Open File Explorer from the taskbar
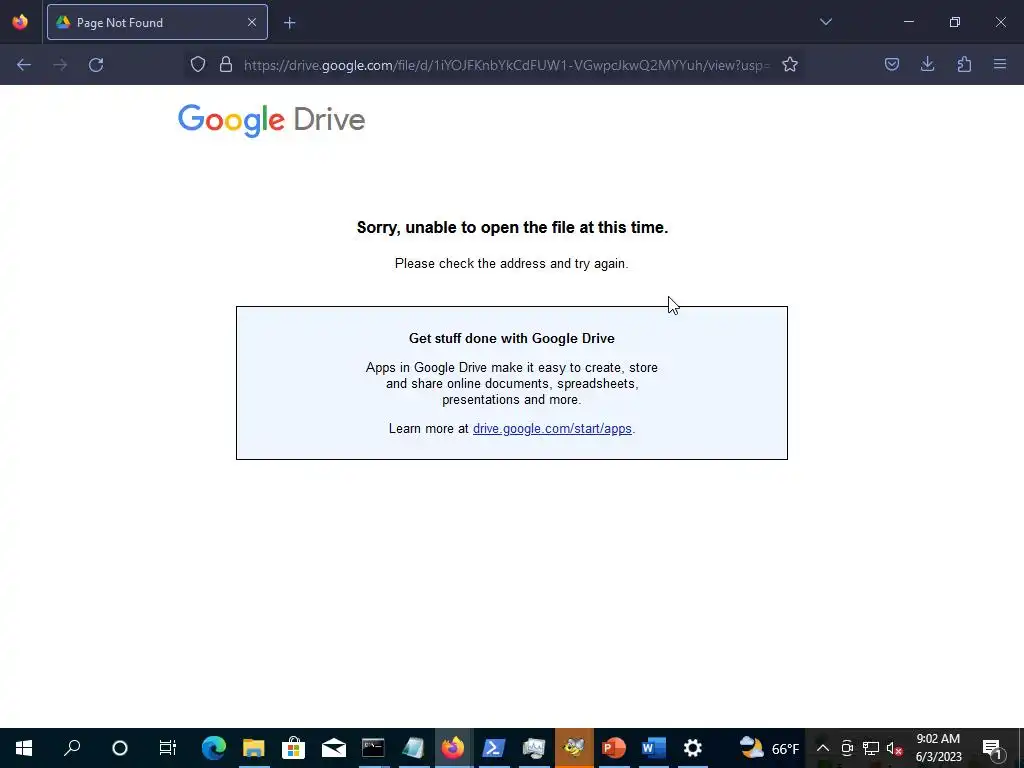Image resolution: width=1024 pixels, height=768 pixels. (253, 748)
